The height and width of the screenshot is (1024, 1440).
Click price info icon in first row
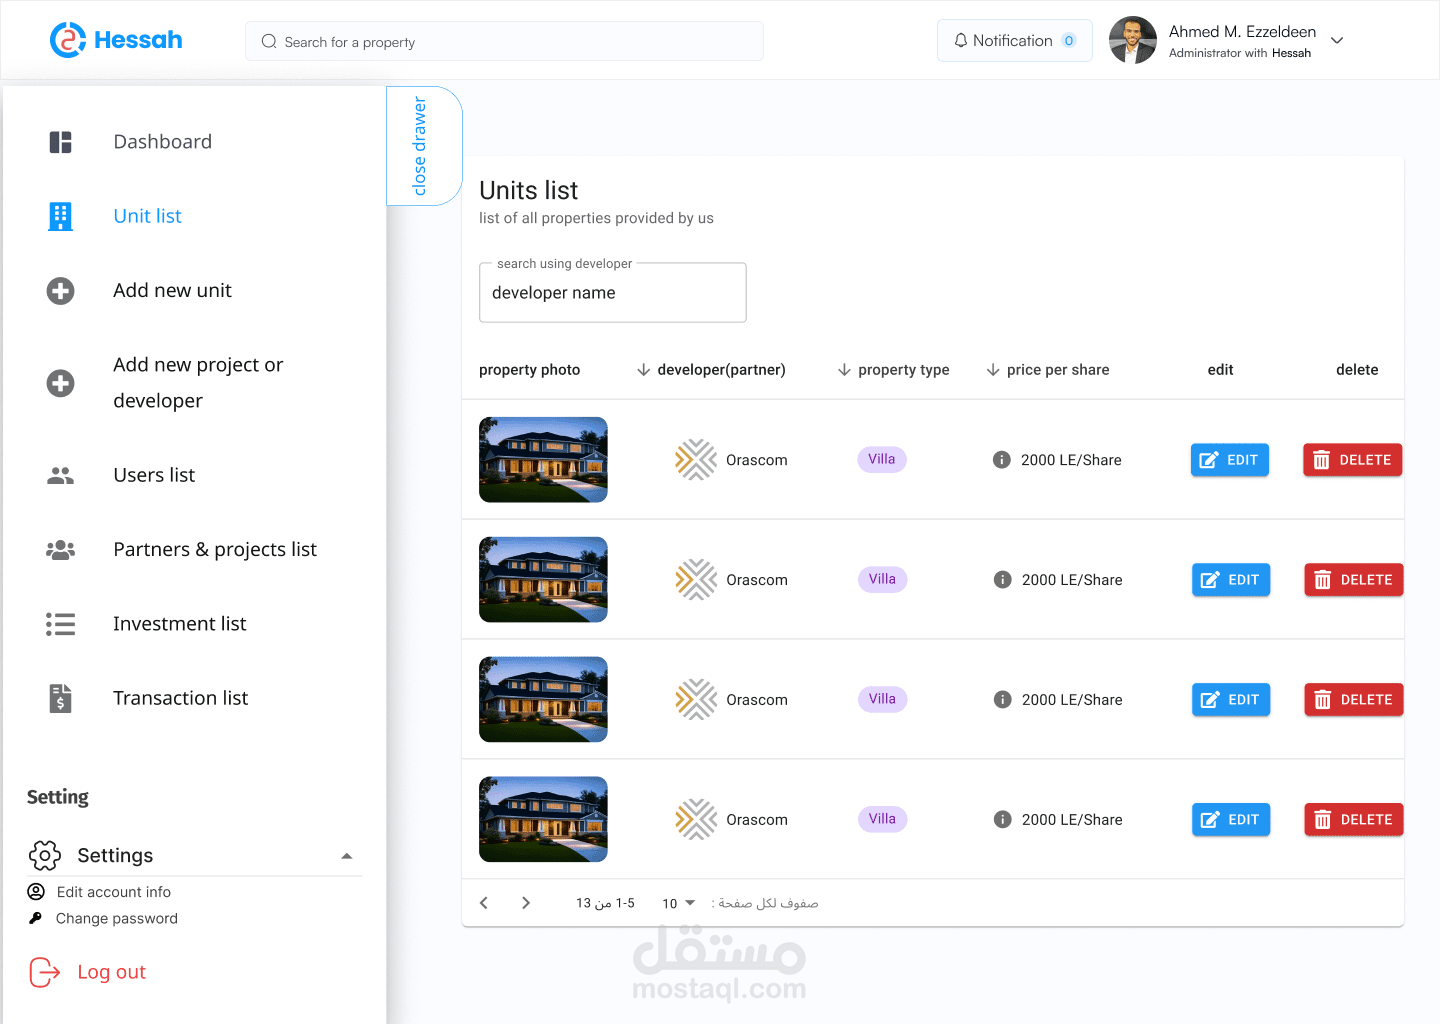coord(1002,460)
